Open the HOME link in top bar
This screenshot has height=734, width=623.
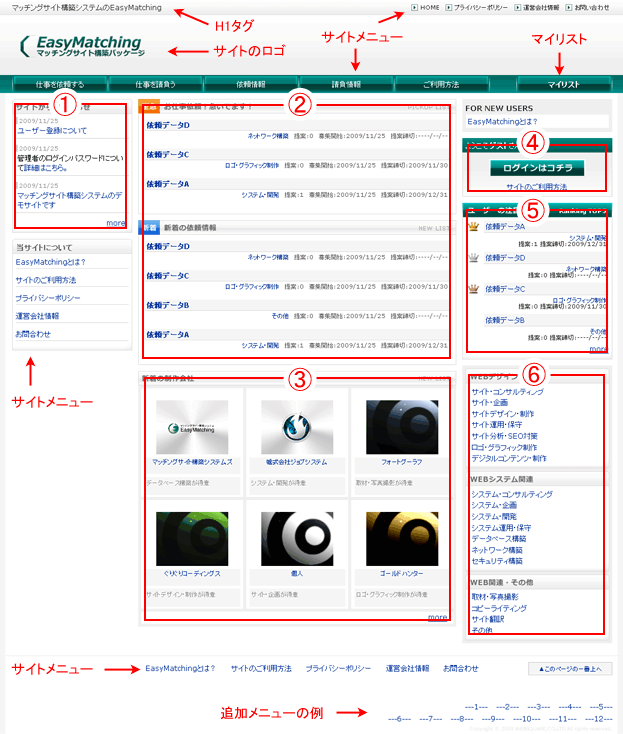click(427, 7)
